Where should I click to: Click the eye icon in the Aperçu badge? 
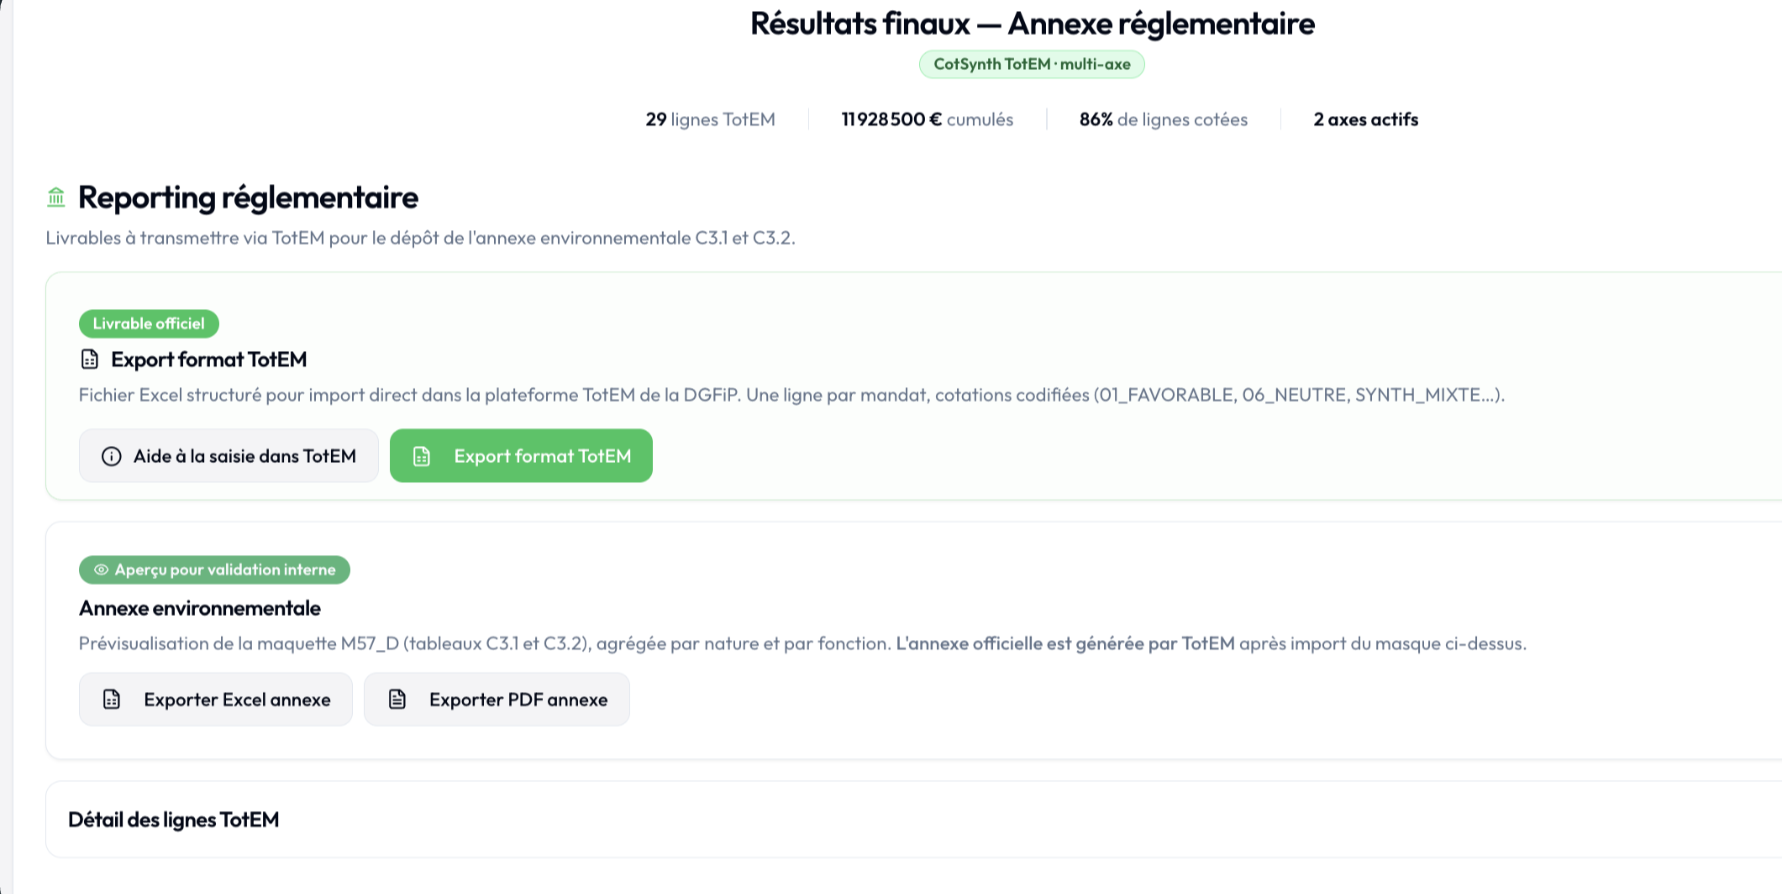click(x=99, y=570)
